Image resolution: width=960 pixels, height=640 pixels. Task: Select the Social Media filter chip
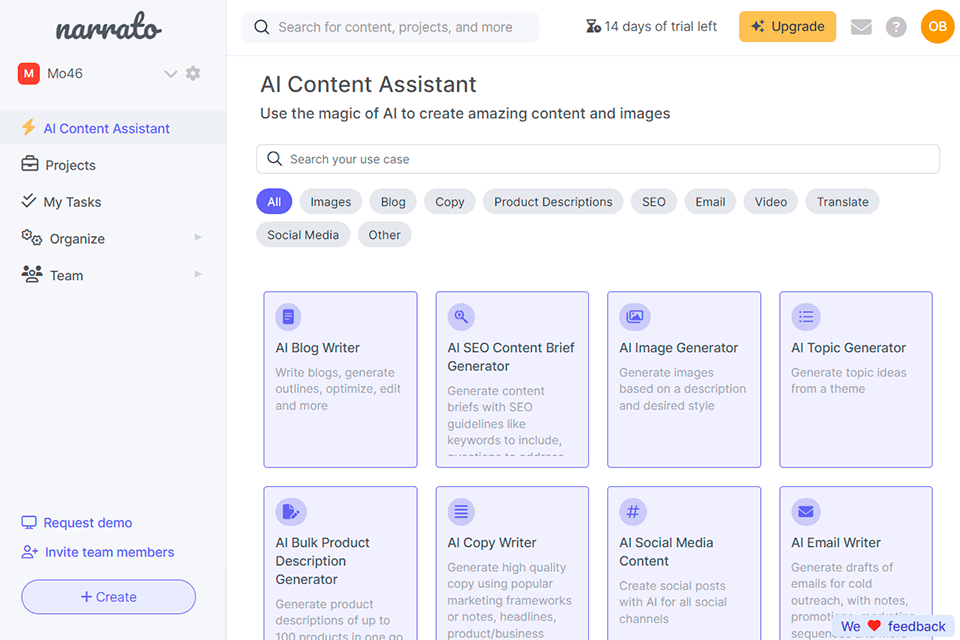[303, 235]
